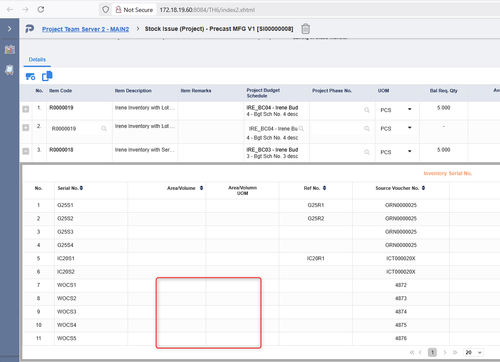Search budget schedule in row 2
The height and width of the screenshot is (362, 500).
pos(301,128)
